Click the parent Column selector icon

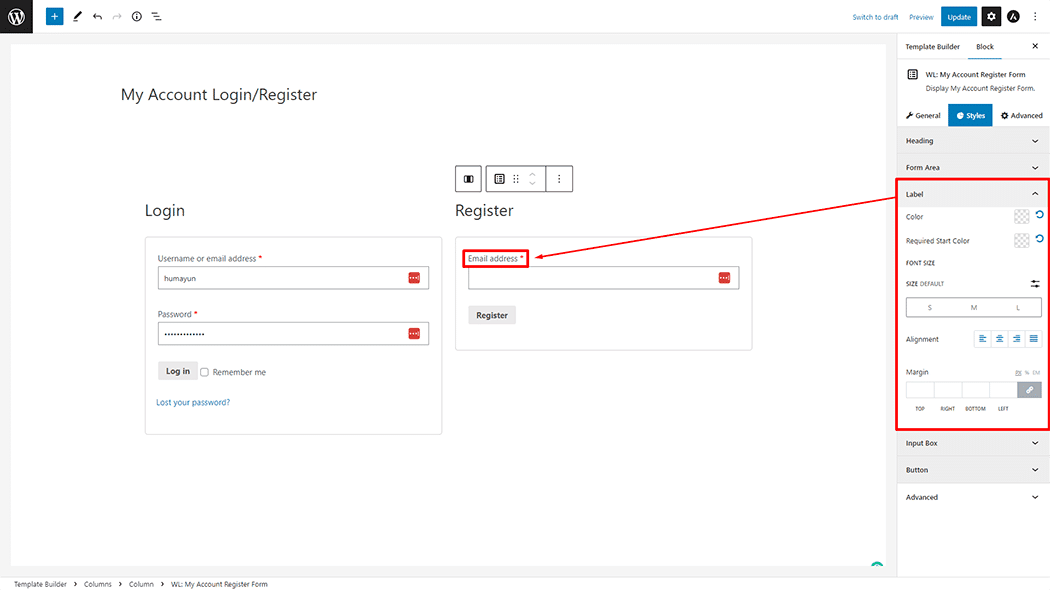(467, 178)
